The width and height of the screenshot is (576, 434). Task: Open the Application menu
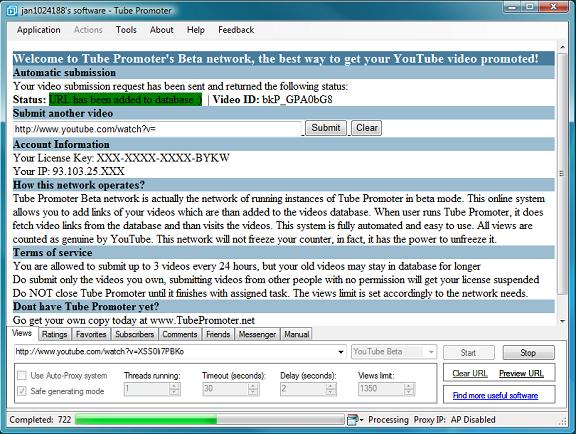(x=39, y=30)
